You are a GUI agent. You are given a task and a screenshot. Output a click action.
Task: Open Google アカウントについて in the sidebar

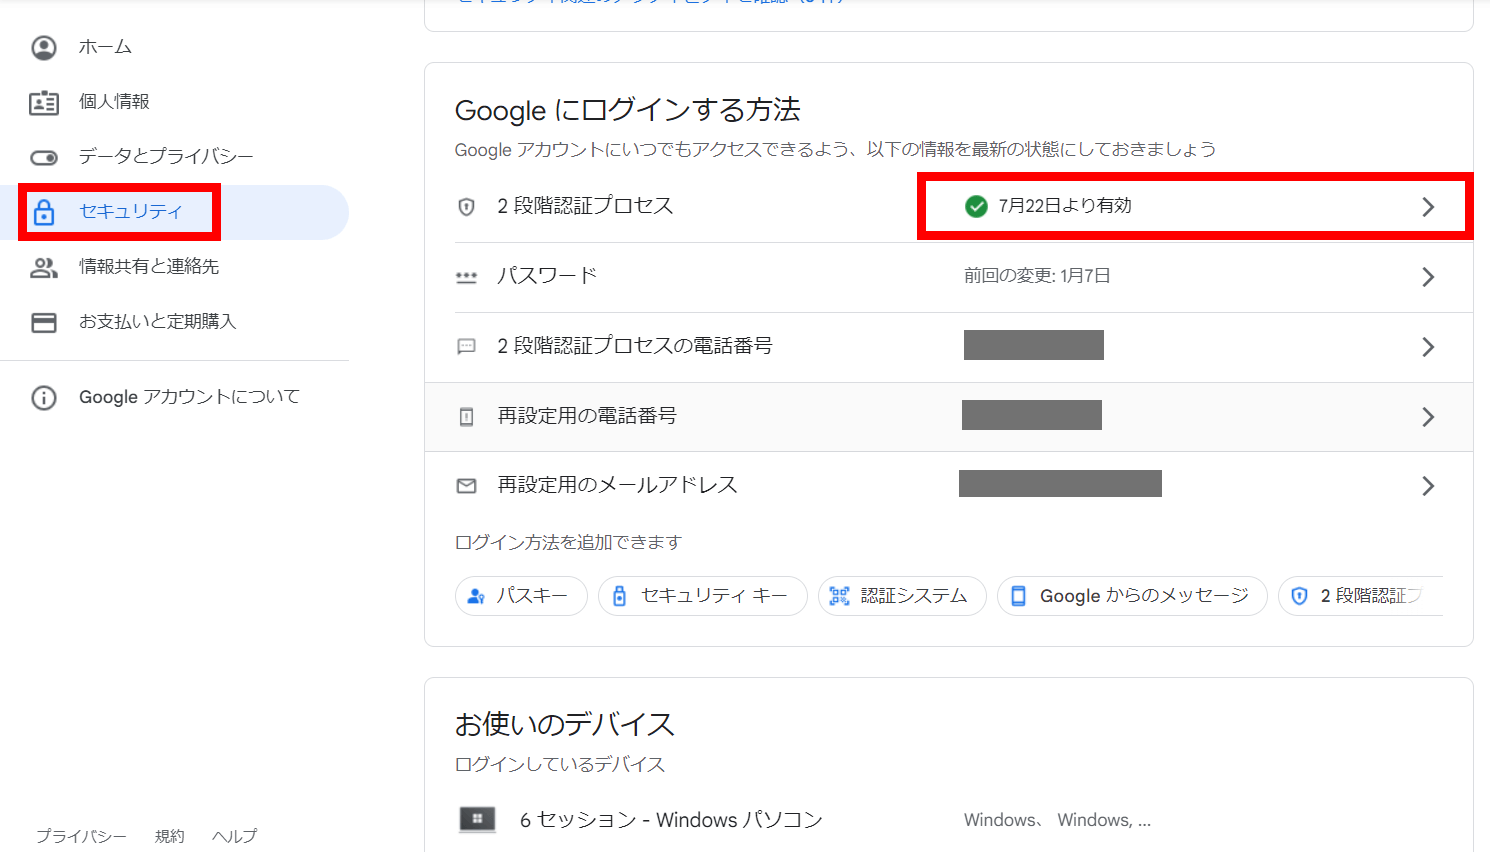pyautogui.click(x=174, y=397)
